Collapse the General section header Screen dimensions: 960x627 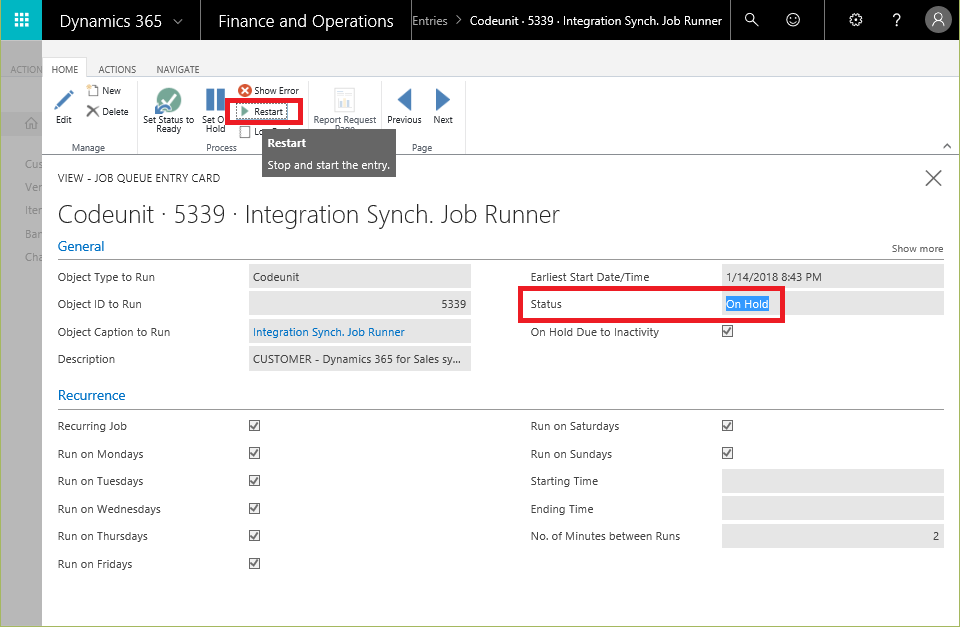81,246
